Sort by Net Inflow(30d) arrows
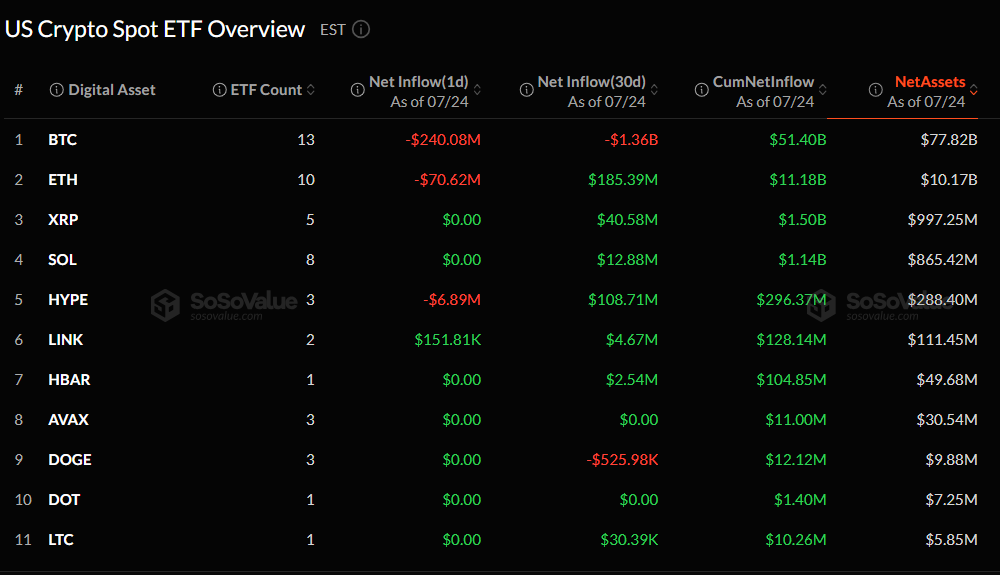This screenshot has width=1000, height=575. pos(654,90)
